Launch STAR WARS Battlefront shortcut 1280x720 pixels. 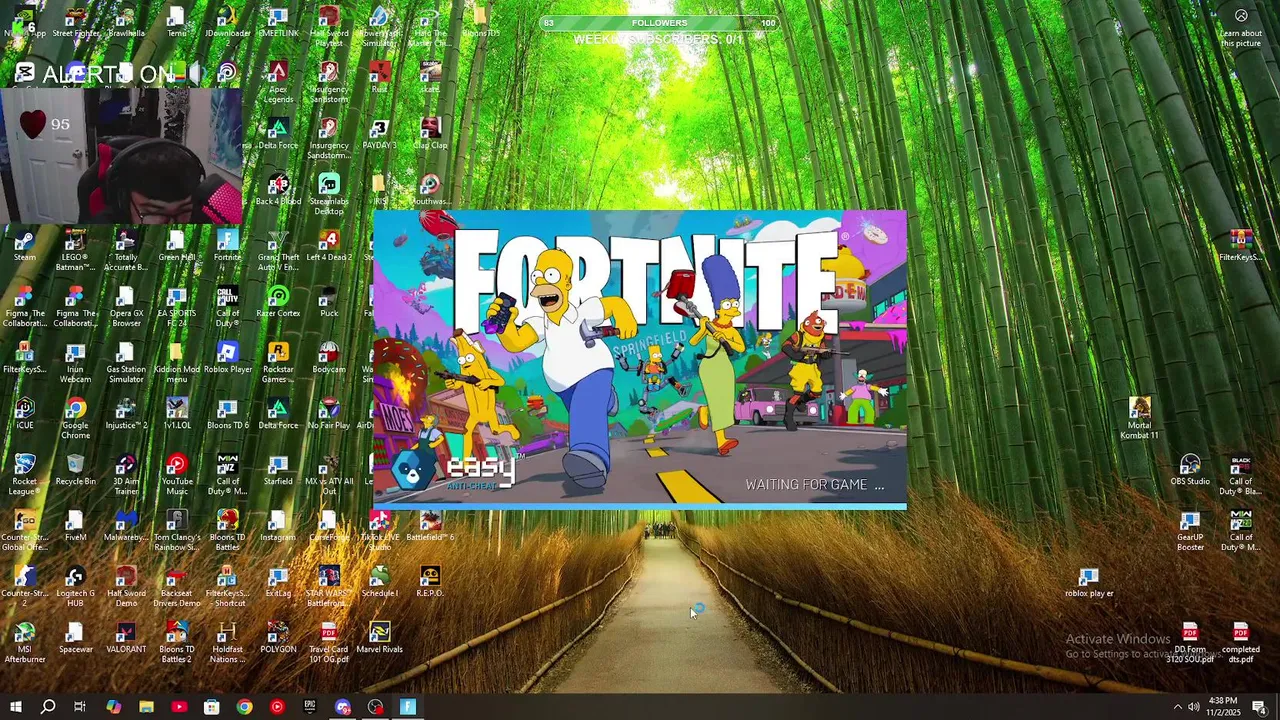tap(329, 587)
